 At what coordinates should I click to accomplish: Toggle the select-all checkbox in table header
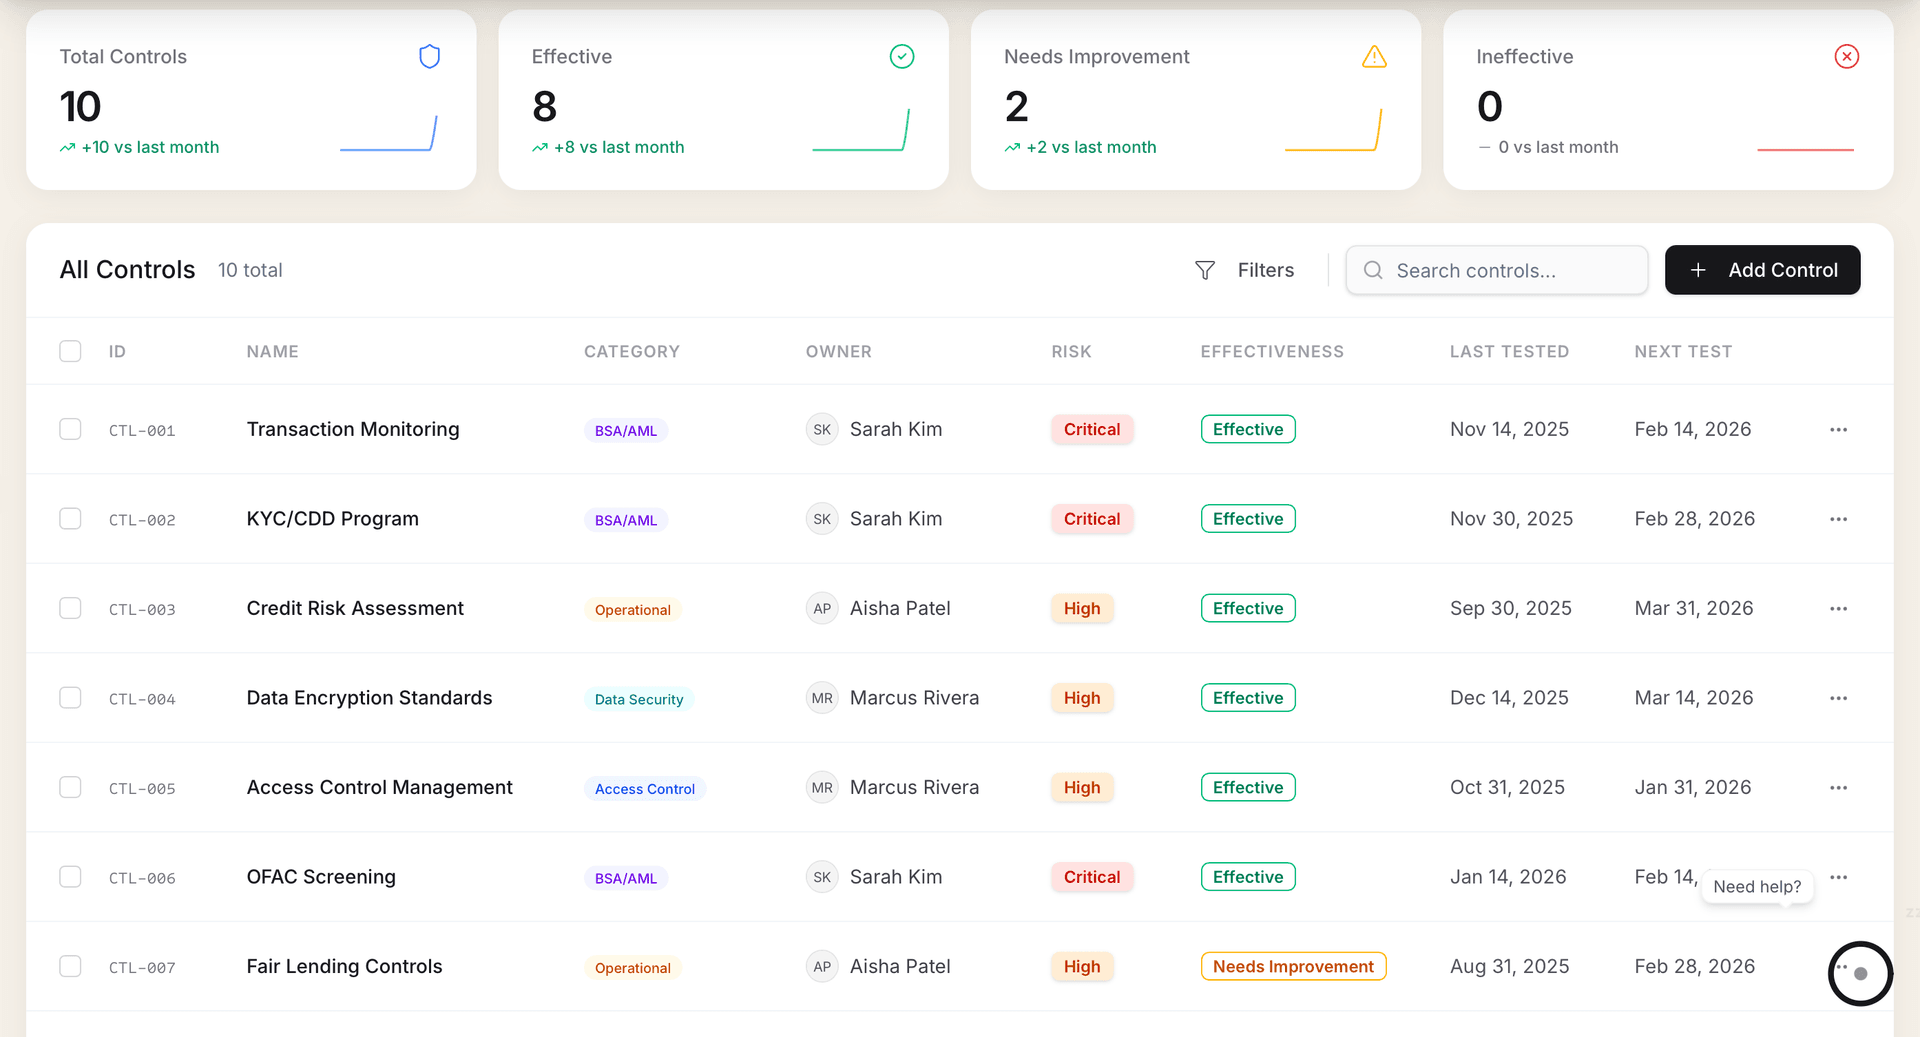[x=70, y=351]
